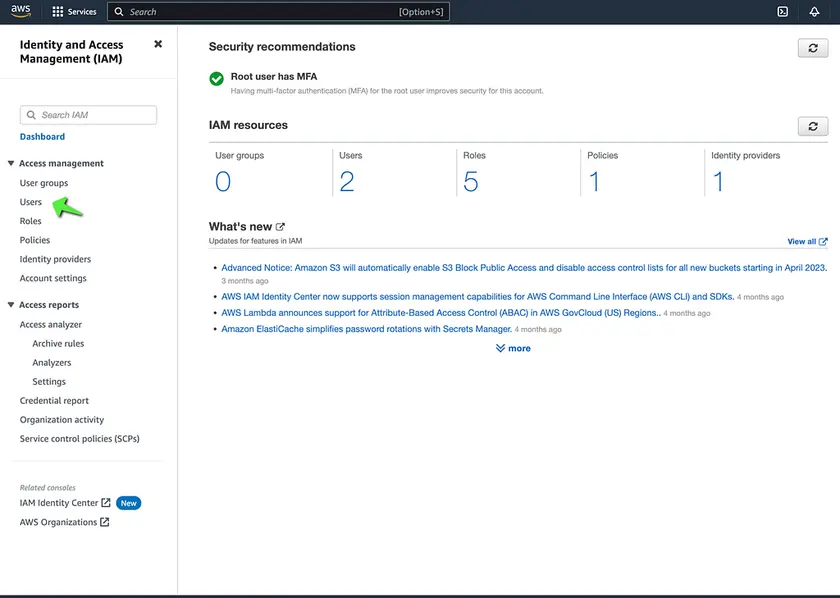The image size is (840, 598).
Task: Open What's new external link icon
Action: 280,227
